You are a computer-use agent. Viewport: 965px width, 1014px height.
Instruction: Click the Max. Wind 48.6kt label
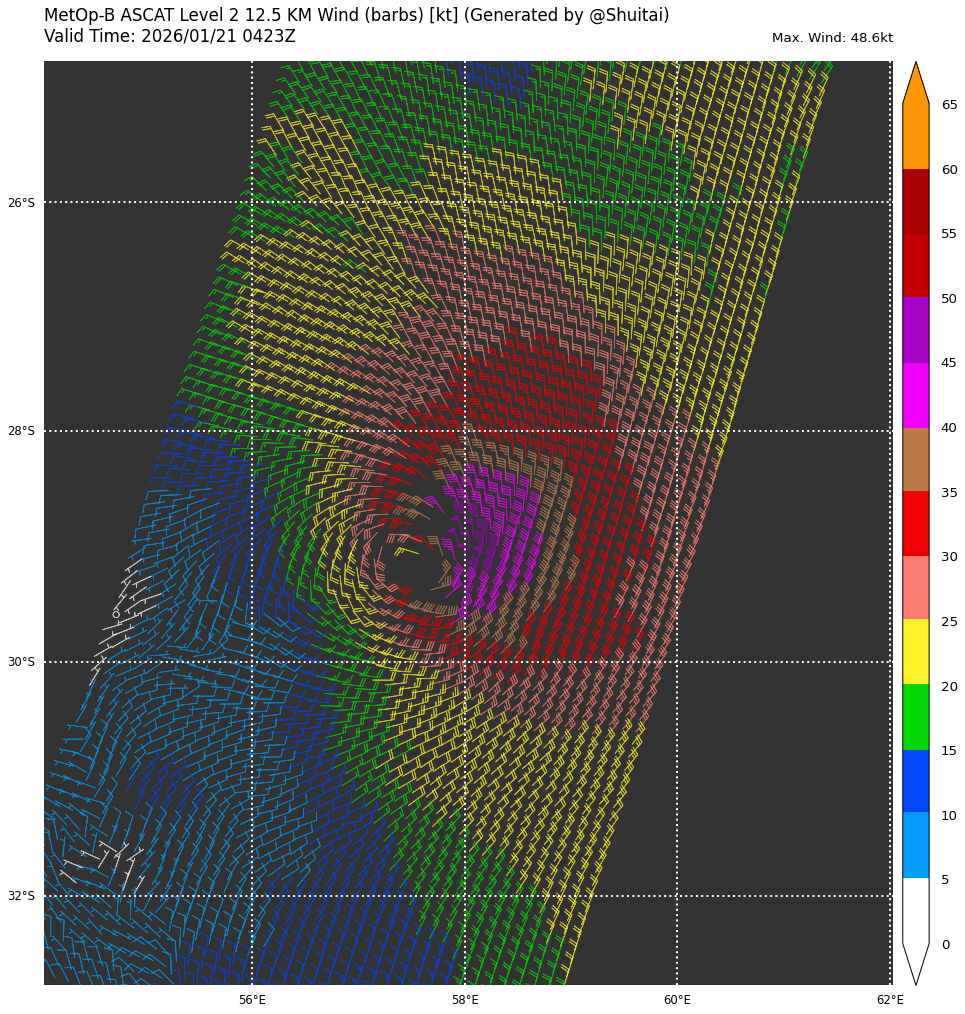point(832,38)
